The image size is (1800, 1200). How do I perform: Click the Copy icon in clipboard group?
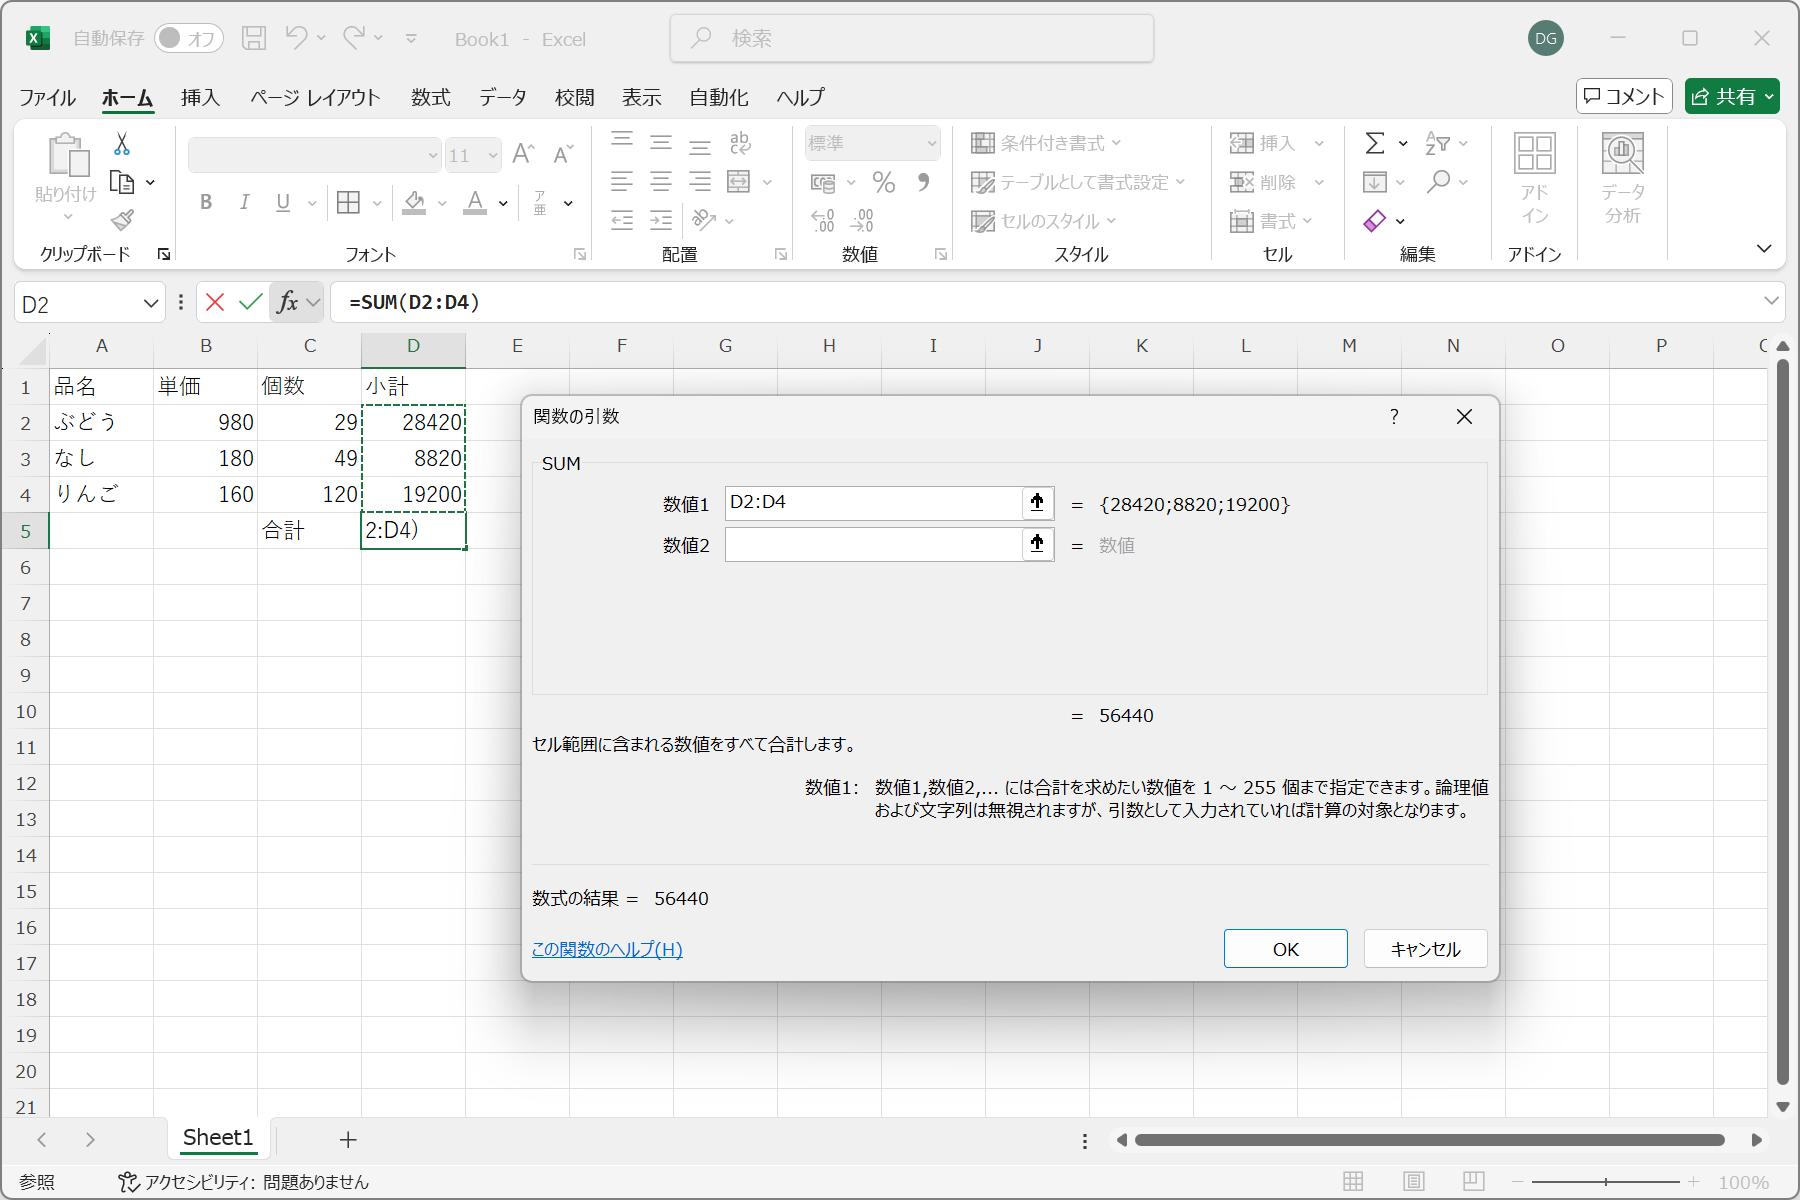pyautogui.click(x=122, y=182)
